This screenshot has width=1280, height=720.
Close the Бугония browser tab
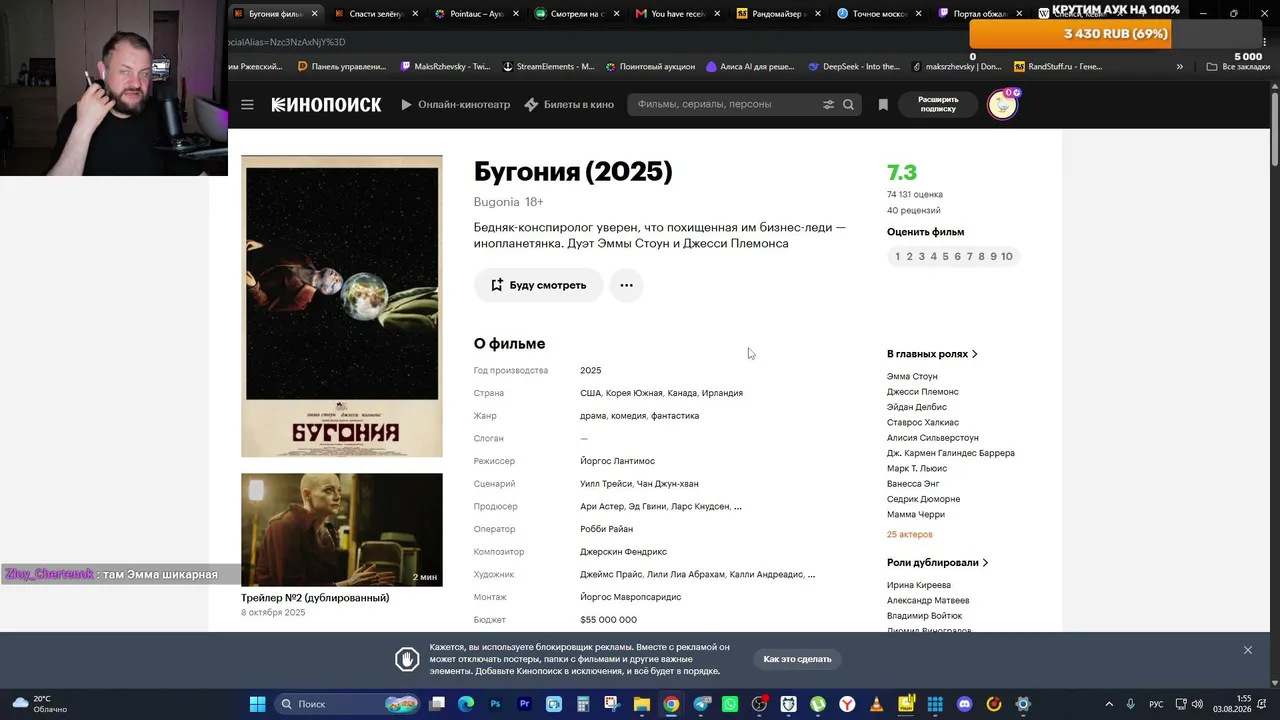(x=315, y=14)
